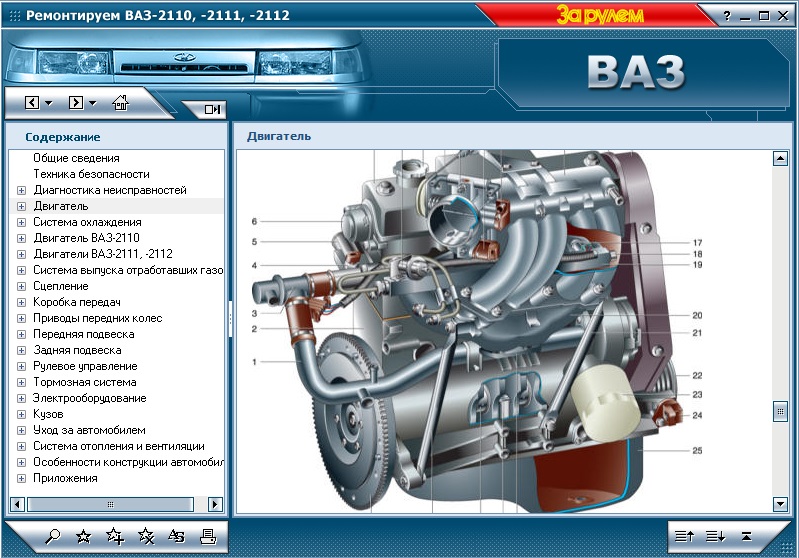799x558 pixels.
Task: Click the next section lines-down icon
Action: coord(715,536)
